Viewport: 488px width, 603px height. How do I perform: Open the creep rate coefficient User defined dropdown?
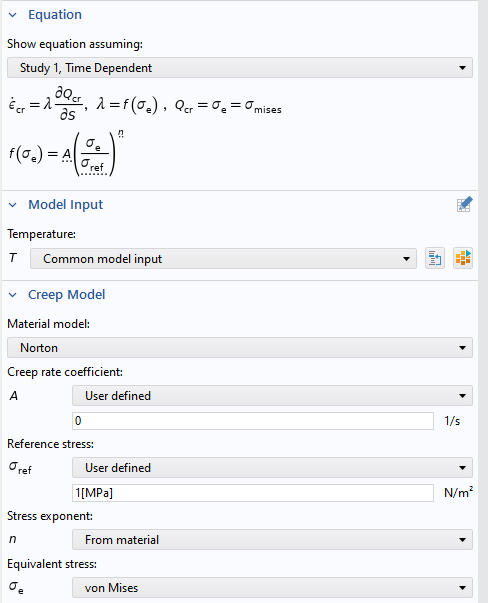272,396
